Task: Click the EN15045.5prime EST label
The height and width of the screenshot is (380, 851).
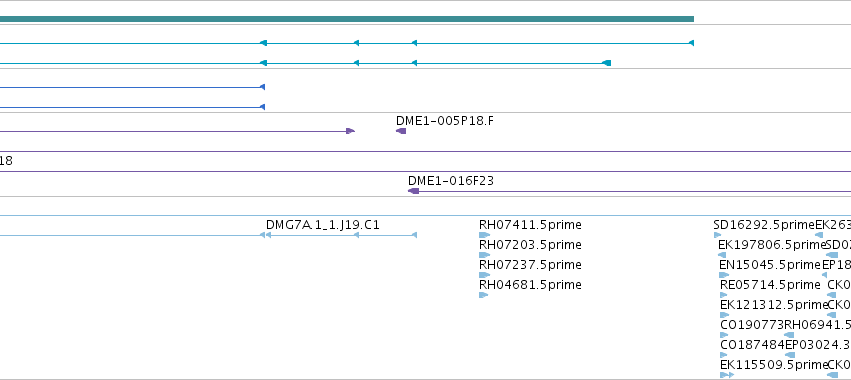Action: tap(770, 265)
